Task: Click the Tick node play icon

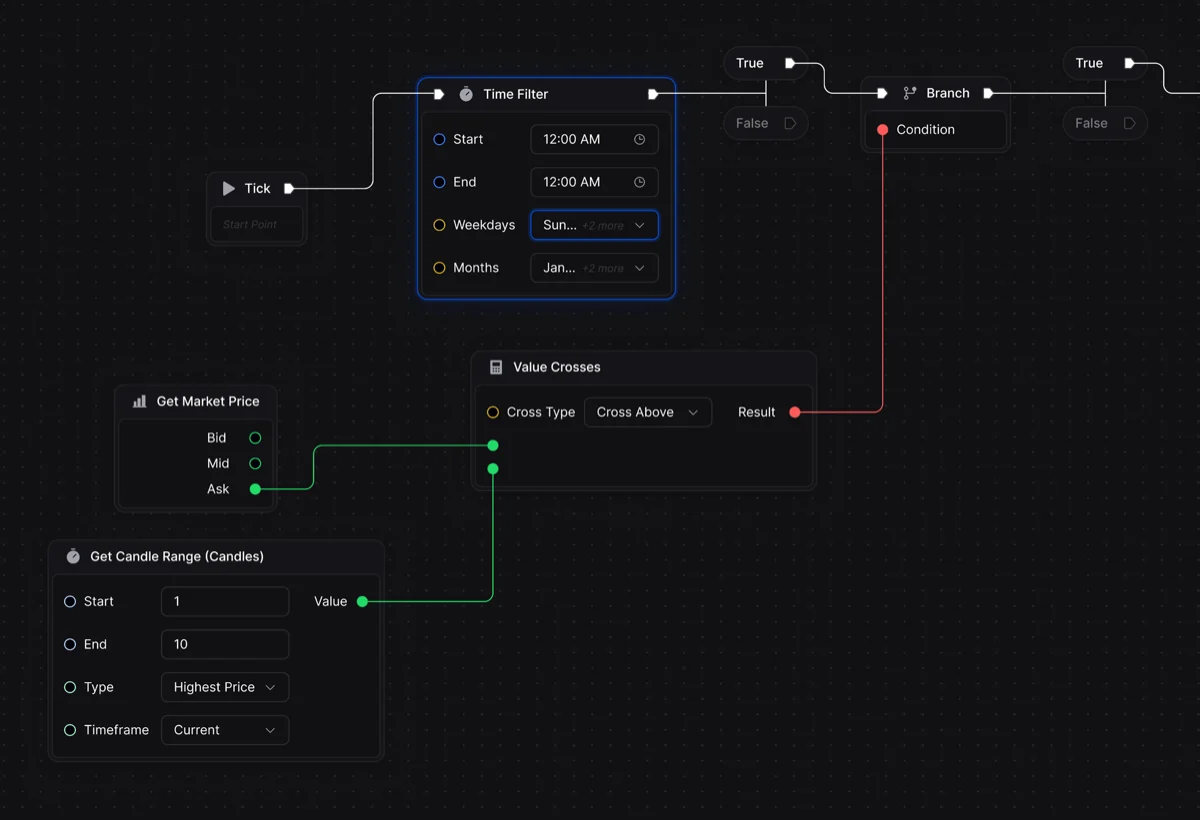Action: click(x=229, y=188)
